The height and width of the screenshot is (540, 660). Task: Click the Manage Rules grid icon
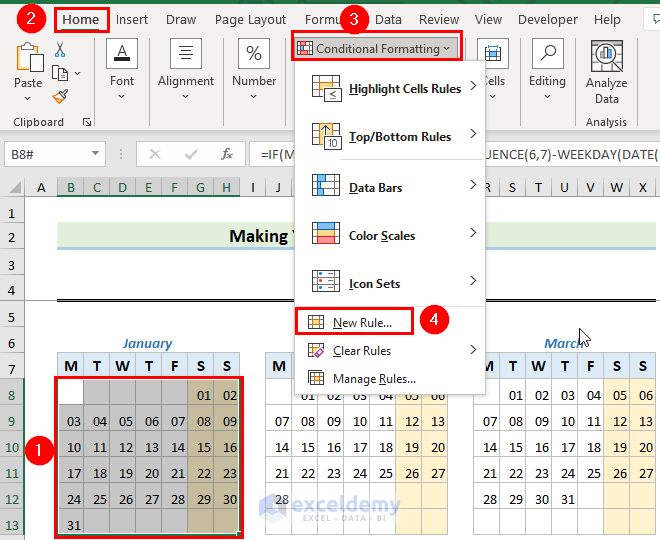pos(316,378)
